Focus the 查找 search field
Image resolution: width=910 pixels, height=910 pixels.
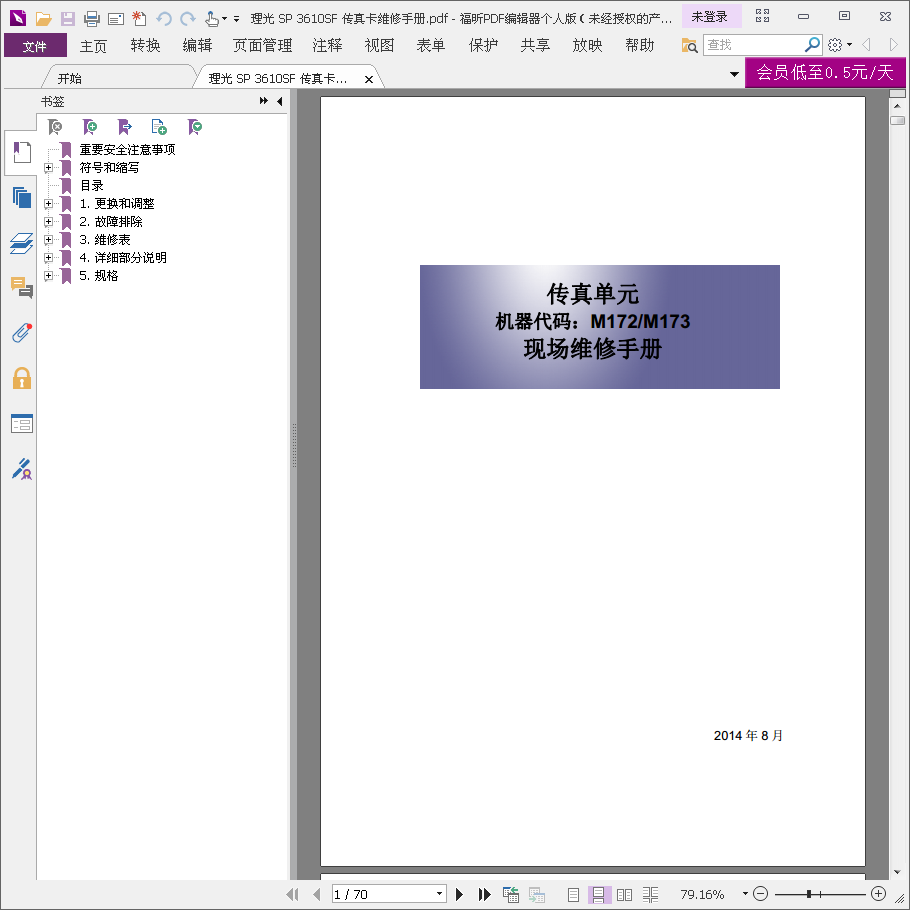(x=753, y=45)
